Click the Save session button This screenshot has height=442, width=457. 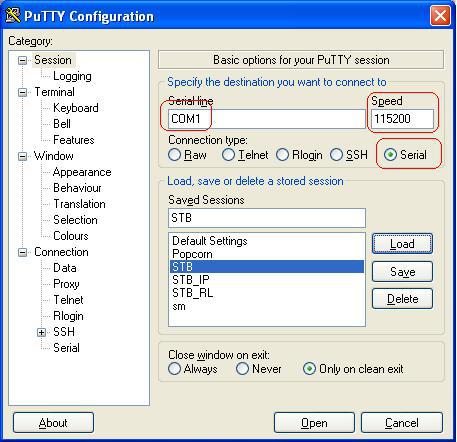click(402, 272)
